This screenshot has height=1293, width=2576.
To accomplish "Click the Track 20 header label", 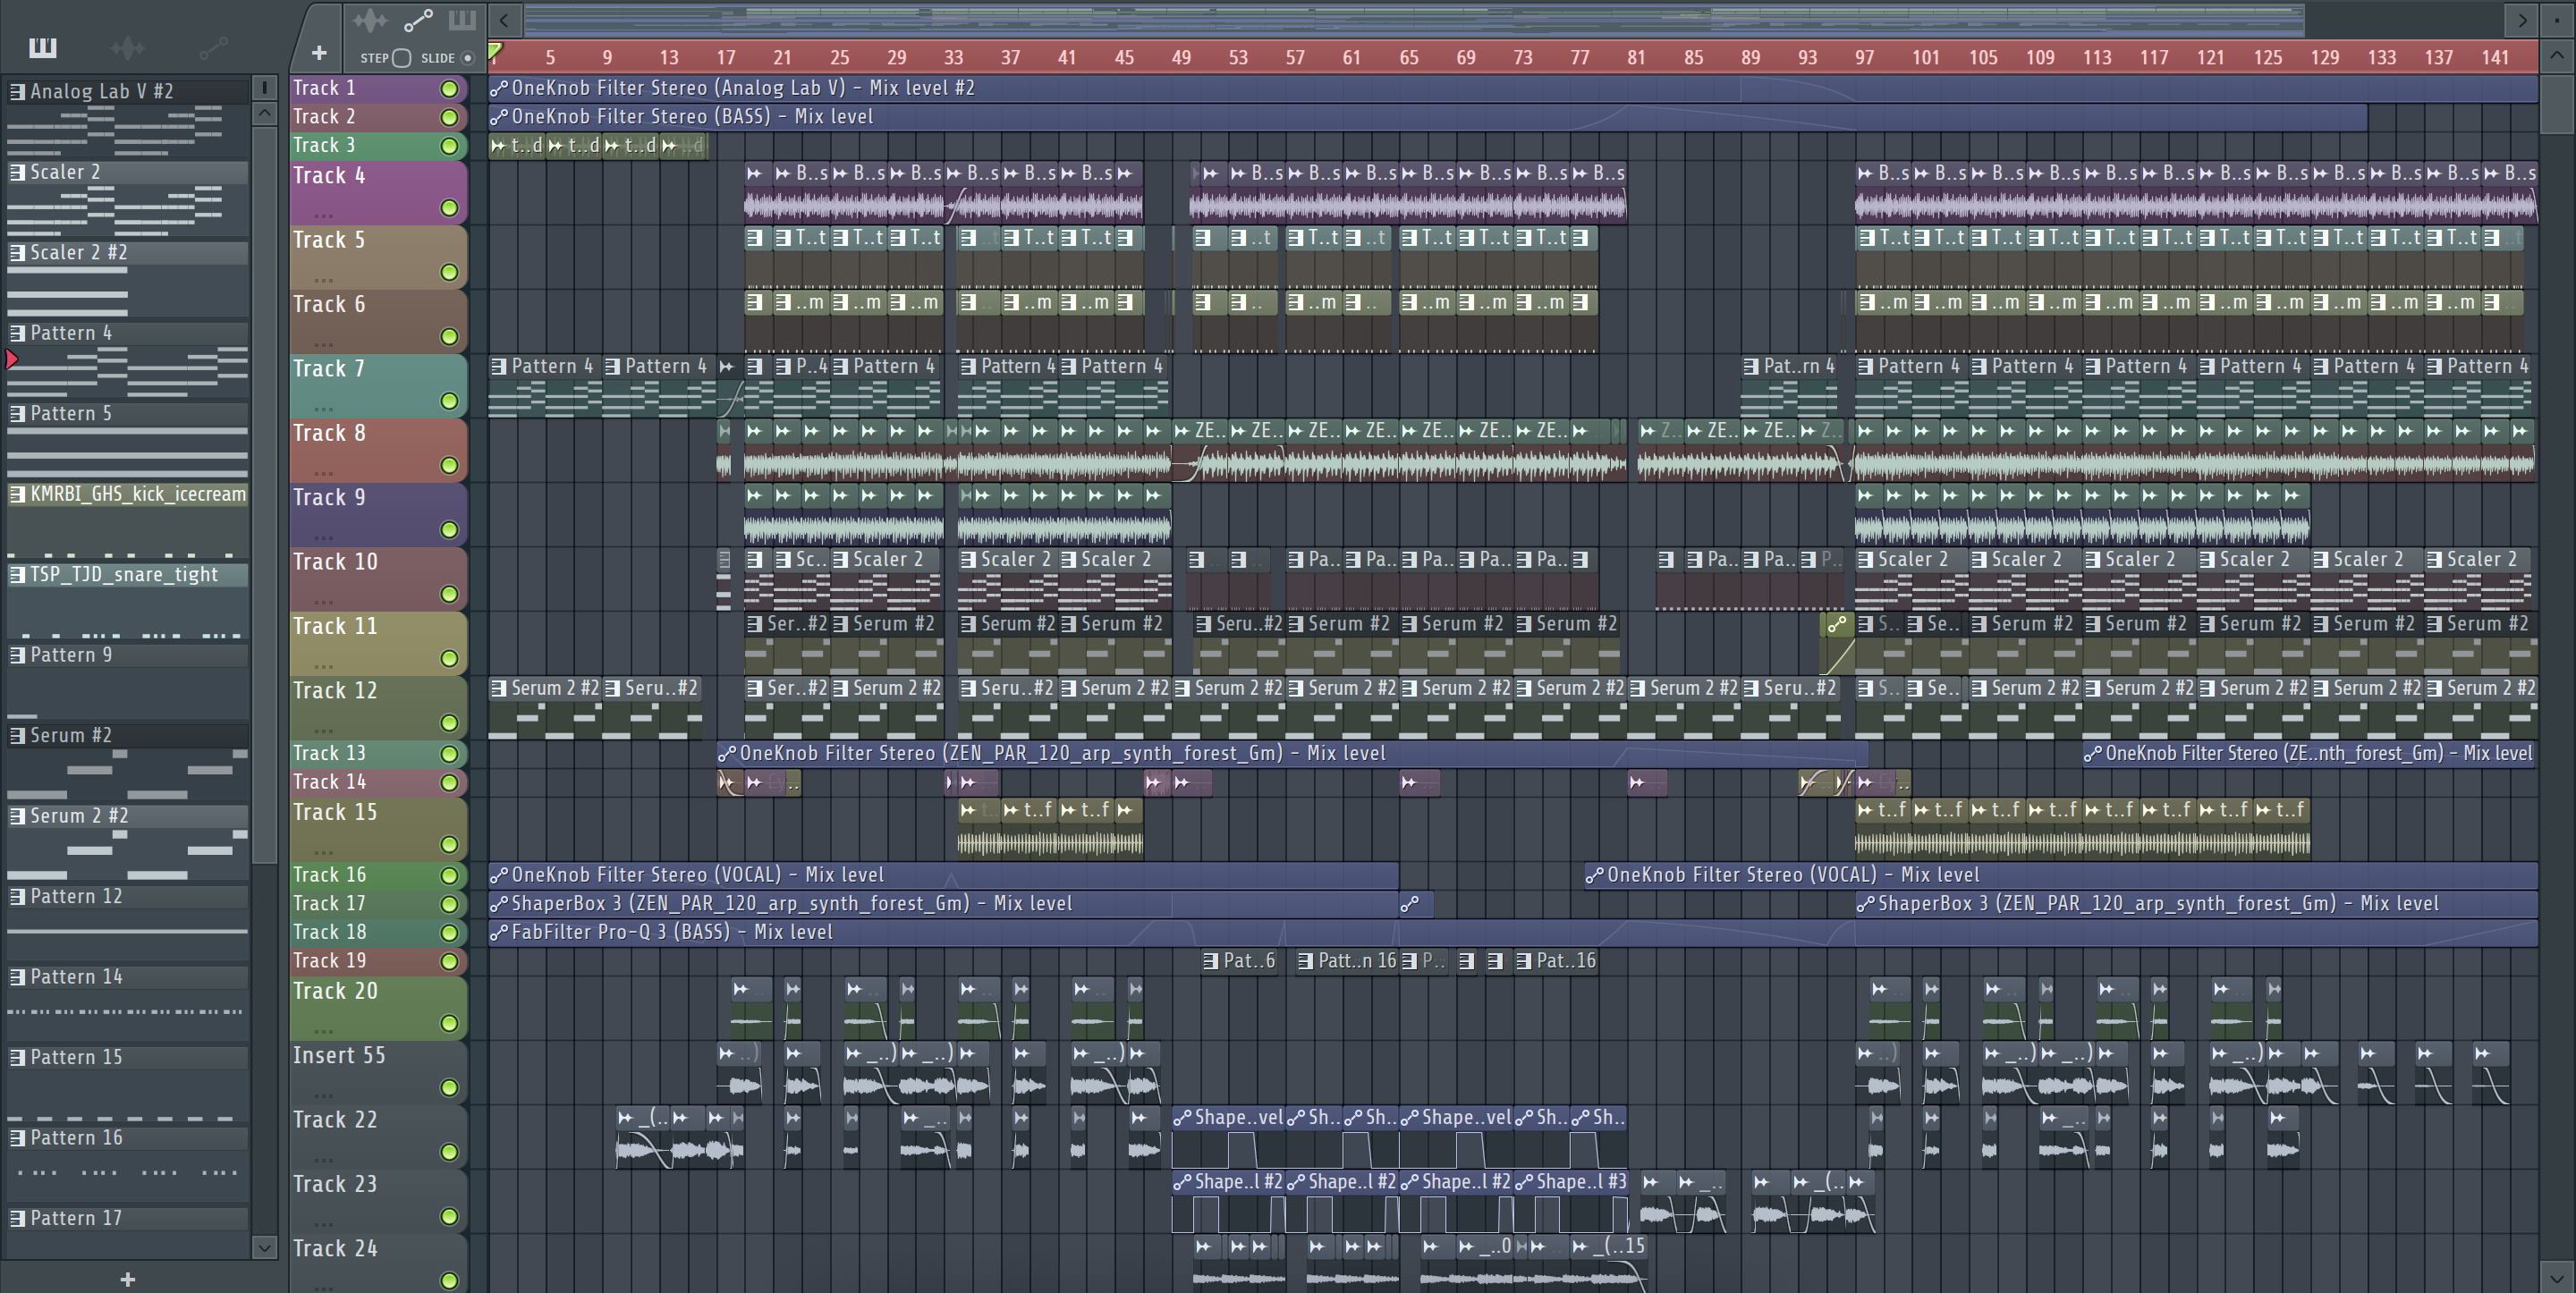I will pyautogui.click(x=335, y=991).
